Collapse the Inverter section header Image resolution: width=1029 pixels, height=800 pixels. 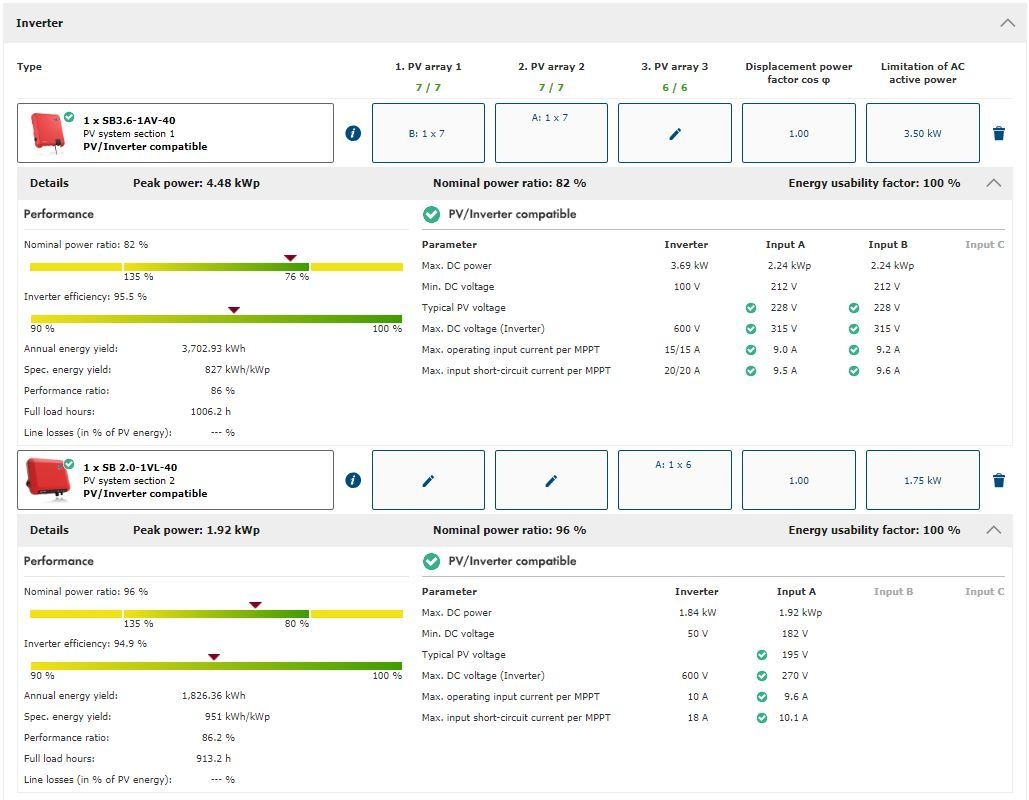(1007, 23)
